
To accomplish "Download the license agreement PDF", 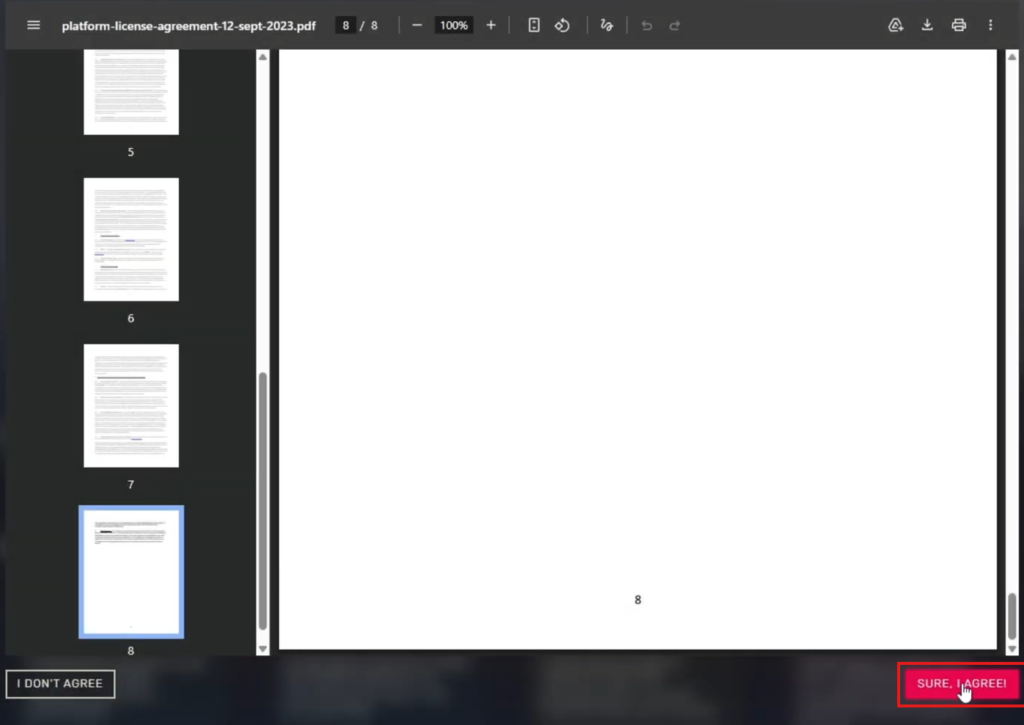I will click(x=927, y=25).
